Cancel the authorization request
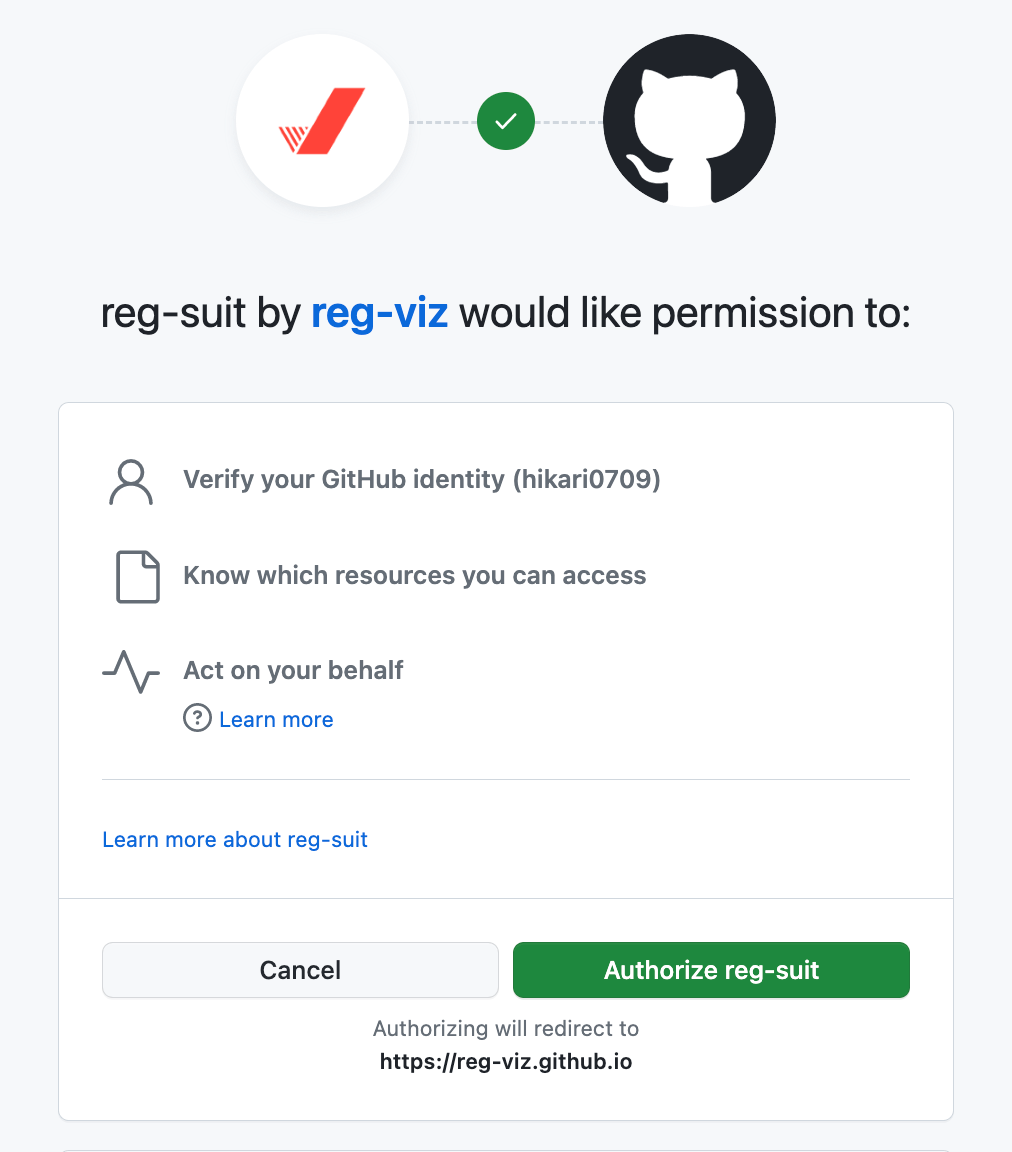The image size is (1012, 1152). [300, 970]
